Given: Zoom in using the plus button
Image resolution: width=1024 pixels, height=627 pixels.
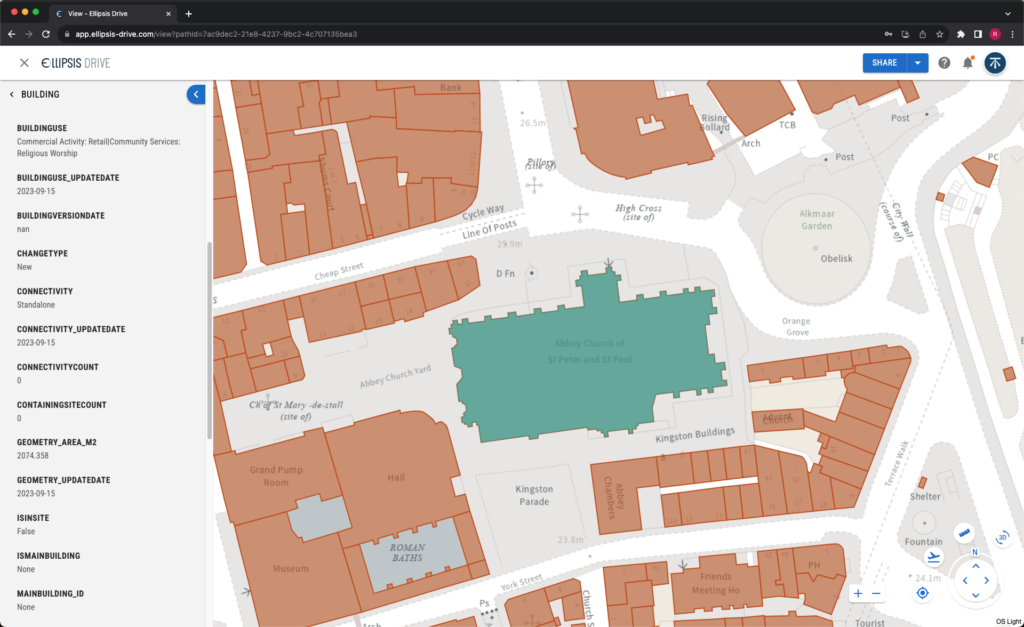Looking at the screenshot, I should [858, 593].
